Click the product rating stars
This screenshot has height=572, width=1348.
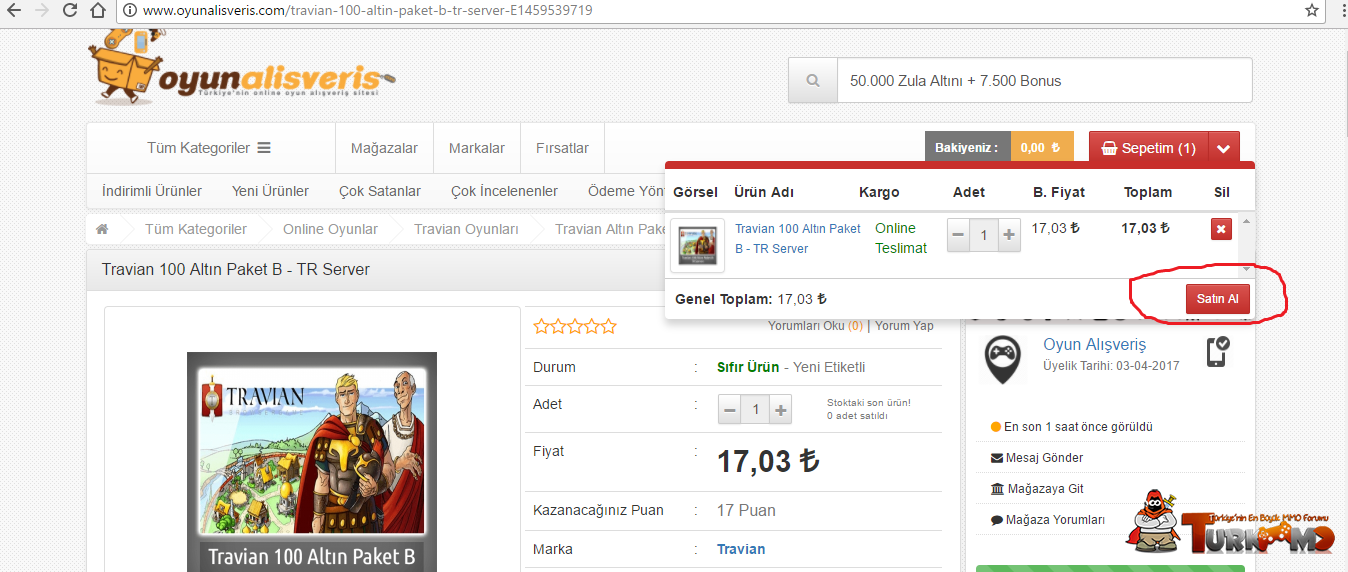(575, 326)
